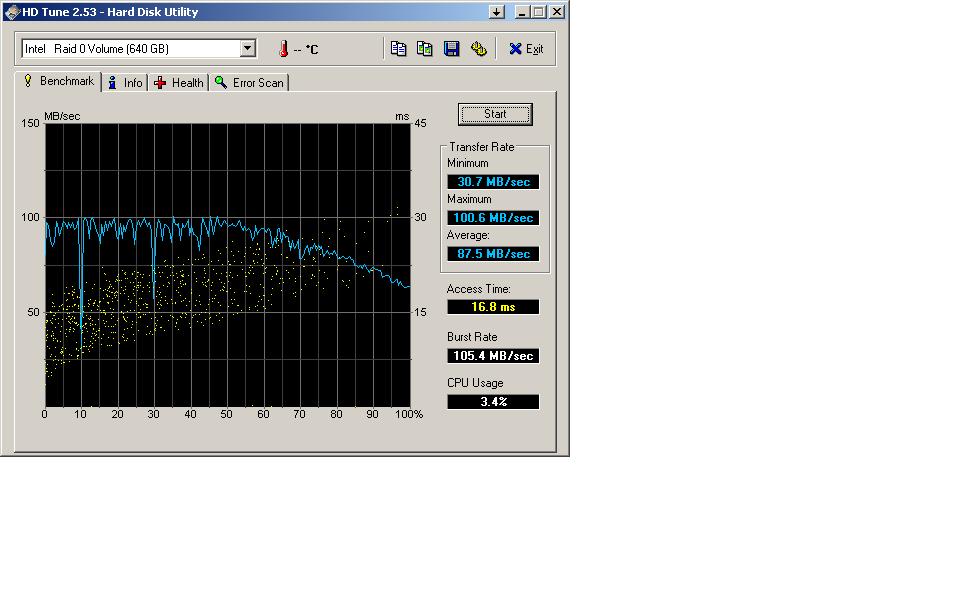Screen dimensions: 960x600
Task: Open the Health tab
Action: 179,83
